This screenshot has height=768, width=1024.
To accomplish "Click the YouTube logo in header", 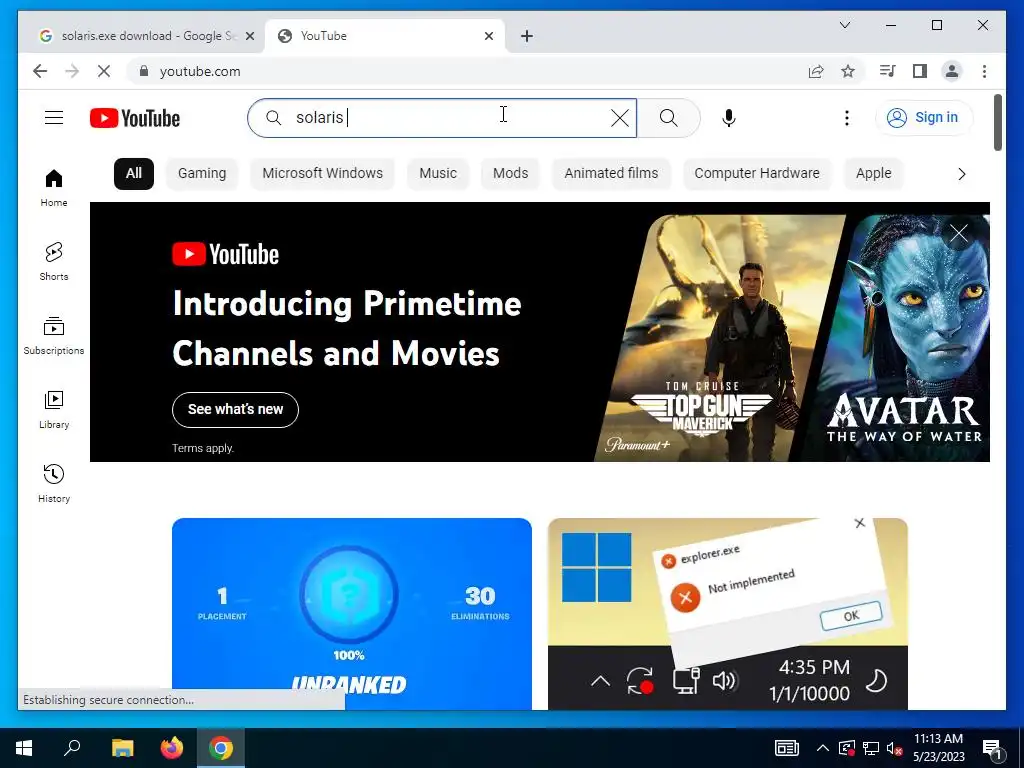I will click(135, 118).
